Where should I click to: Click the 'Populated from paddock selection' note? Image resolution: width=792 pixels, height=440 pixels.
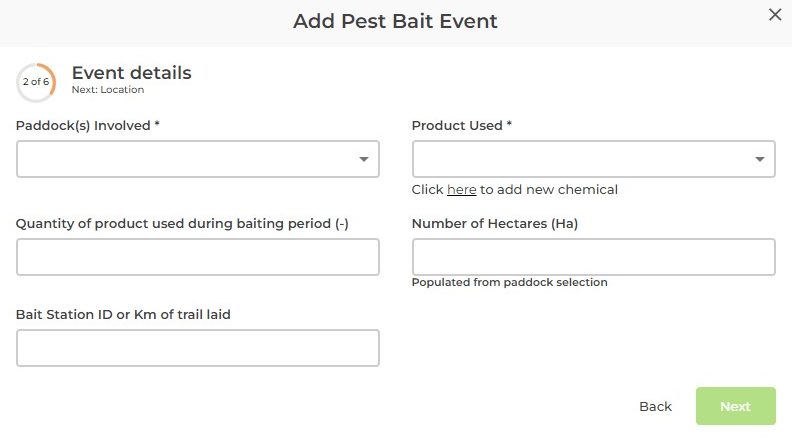point(510,282)
